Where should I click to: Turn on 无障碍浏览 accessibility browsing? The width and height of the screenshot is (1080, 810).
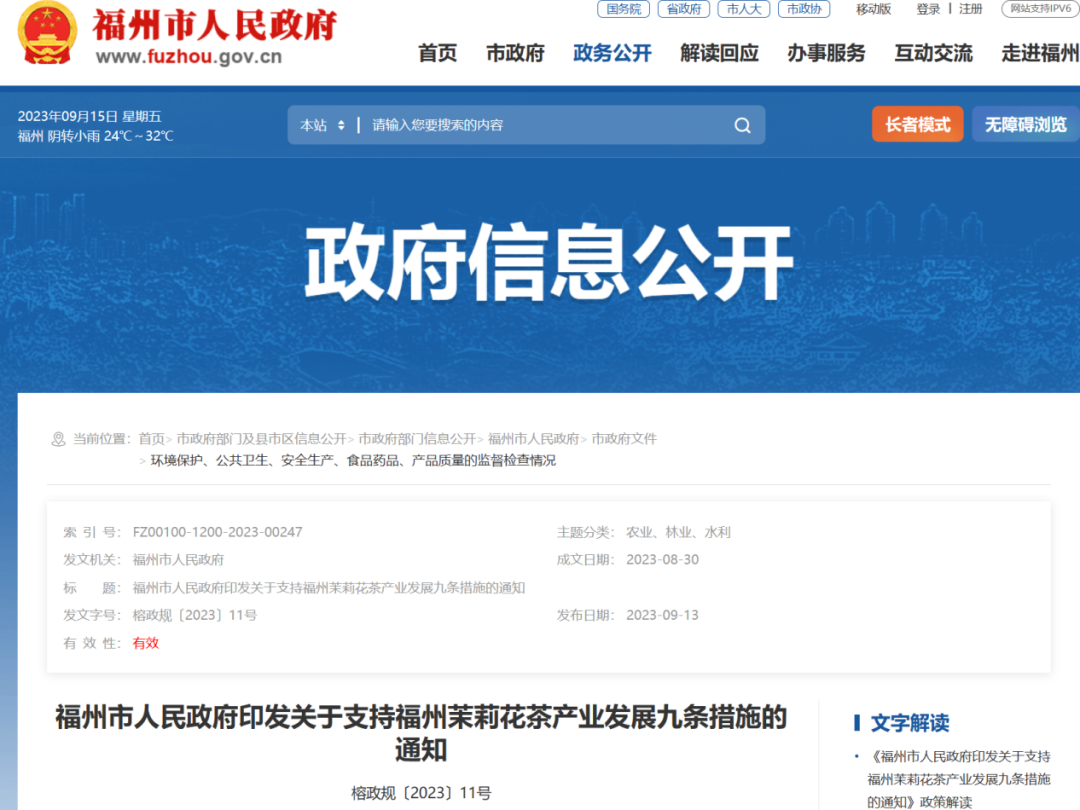click(x=1025, y=125)
